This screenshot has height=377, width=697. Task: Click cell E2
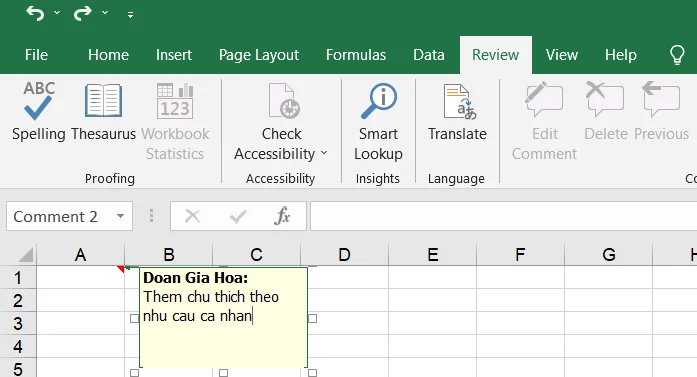pos(433,301)
